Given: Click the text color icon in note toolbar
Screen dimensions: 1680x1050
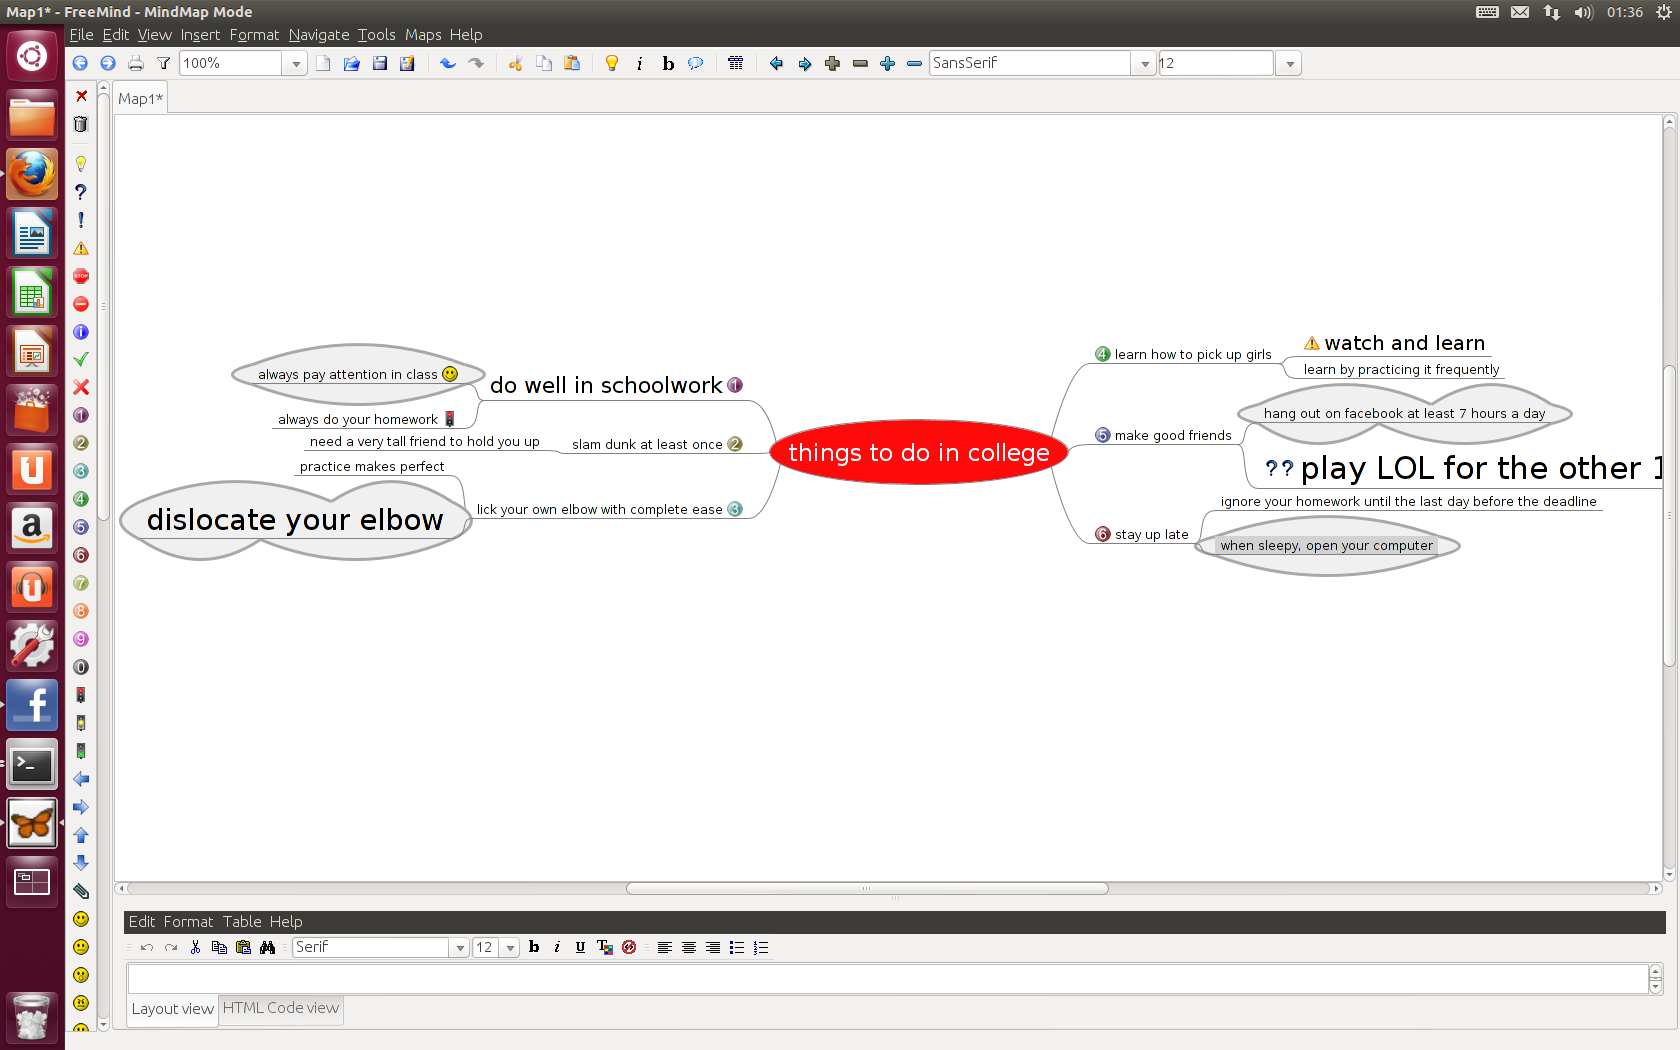Looking at the screenshot, I should point(604,947).
